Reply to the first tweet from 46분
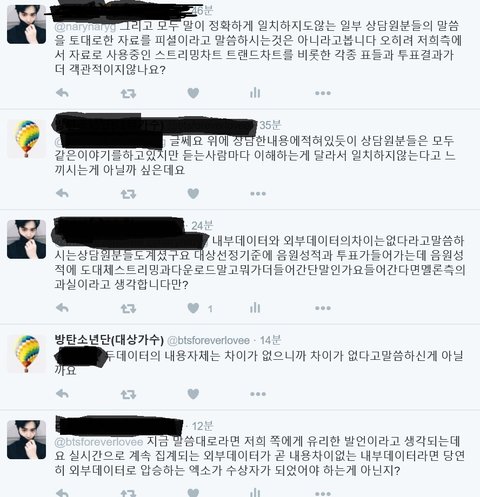Image resolution: width=480 pixels, height=497 pixels. pos(62,93)
